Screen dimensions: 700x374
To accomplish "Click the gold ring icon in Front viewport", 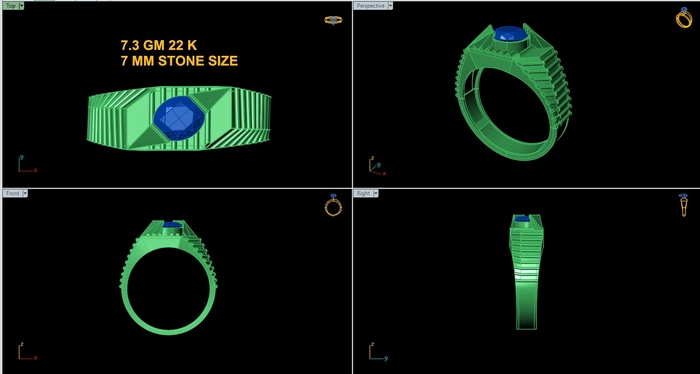I will [333, 205].
